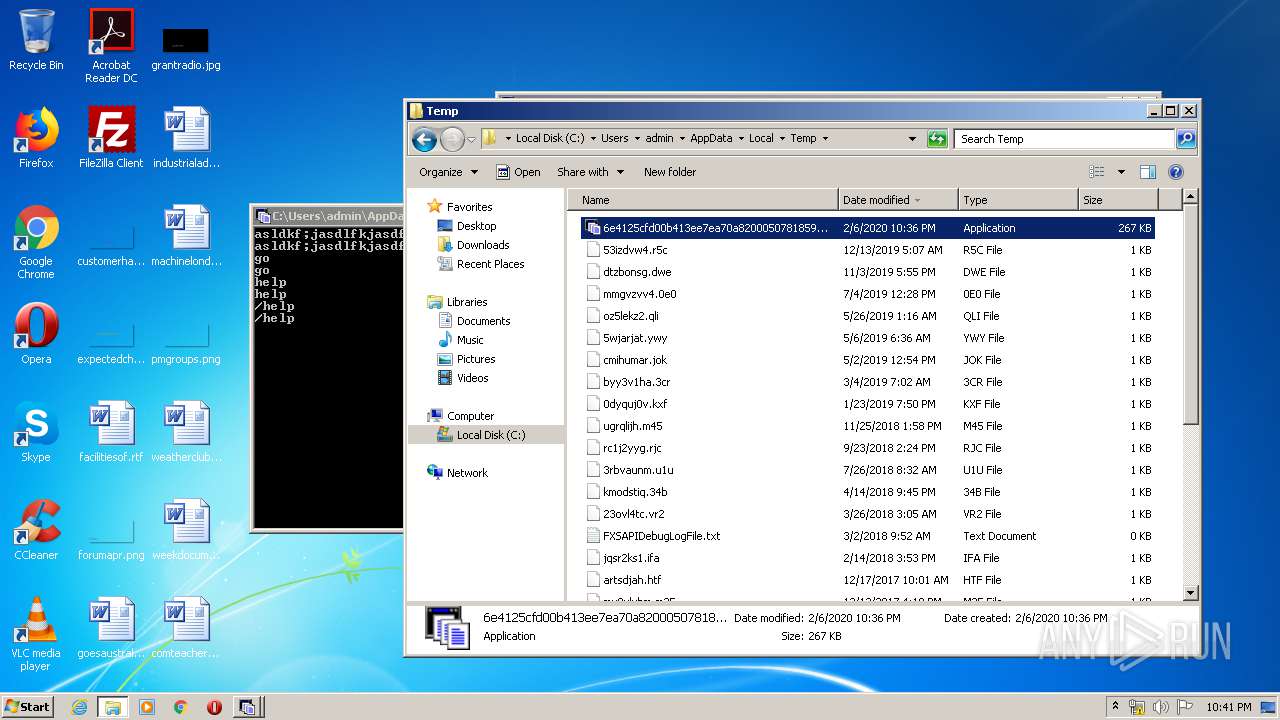Open the Organize dropdown menu

pos(448,172)
